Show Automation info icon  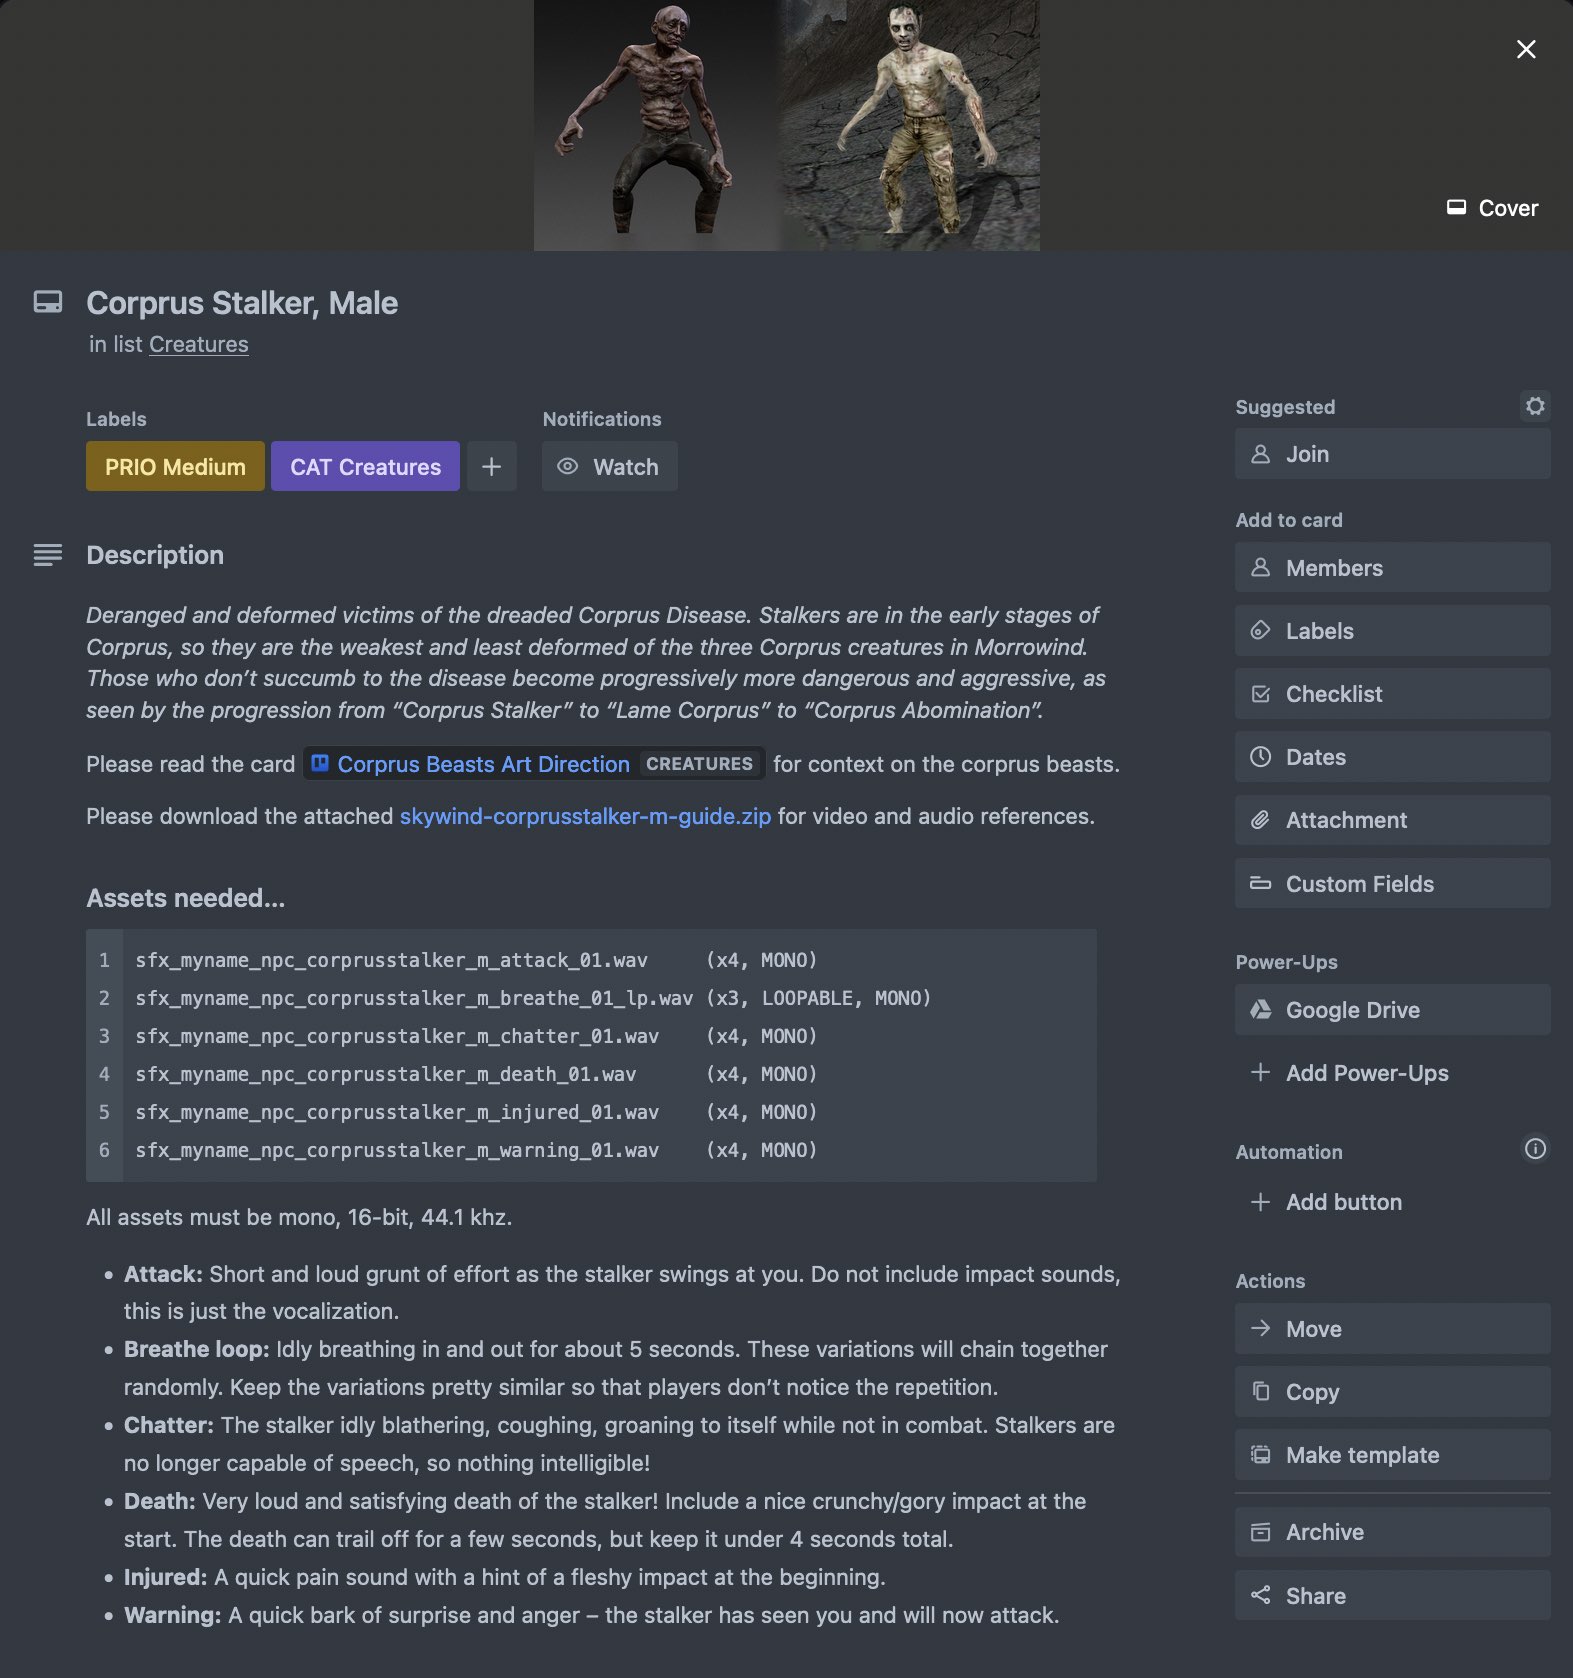click(1535, 1149)
